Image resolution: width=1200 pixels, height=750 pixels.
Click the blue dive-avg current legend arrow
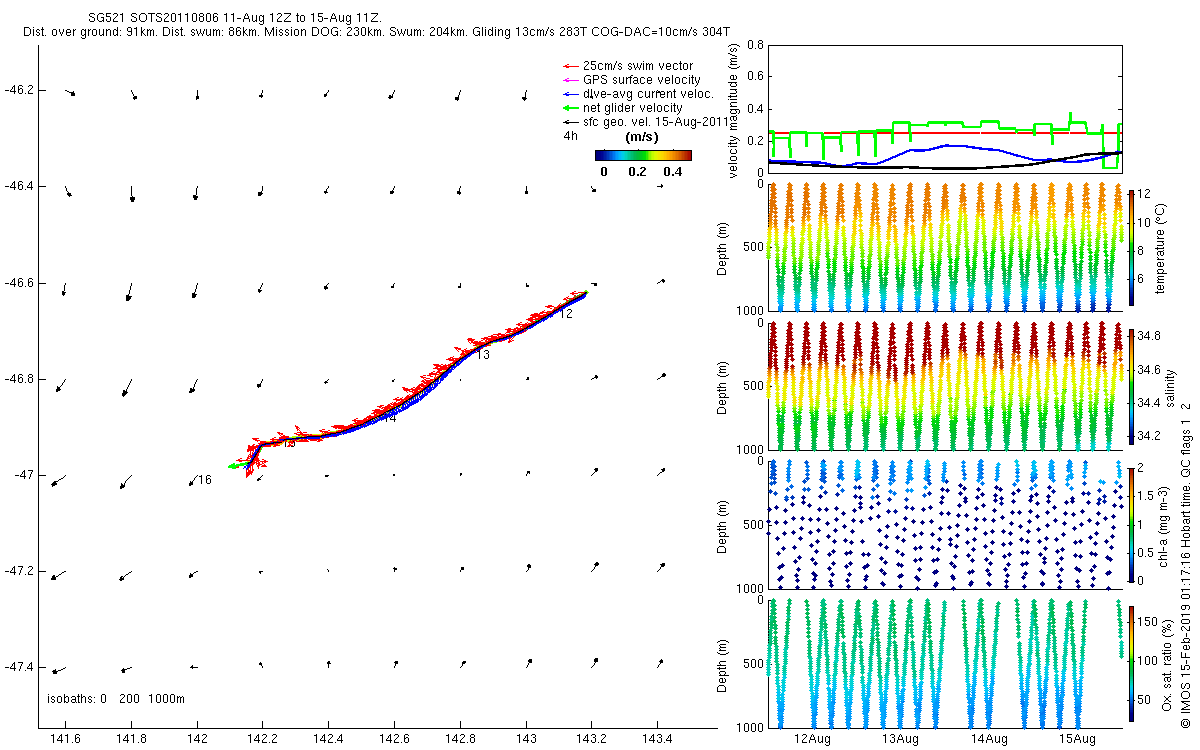[x=570, y=94]
